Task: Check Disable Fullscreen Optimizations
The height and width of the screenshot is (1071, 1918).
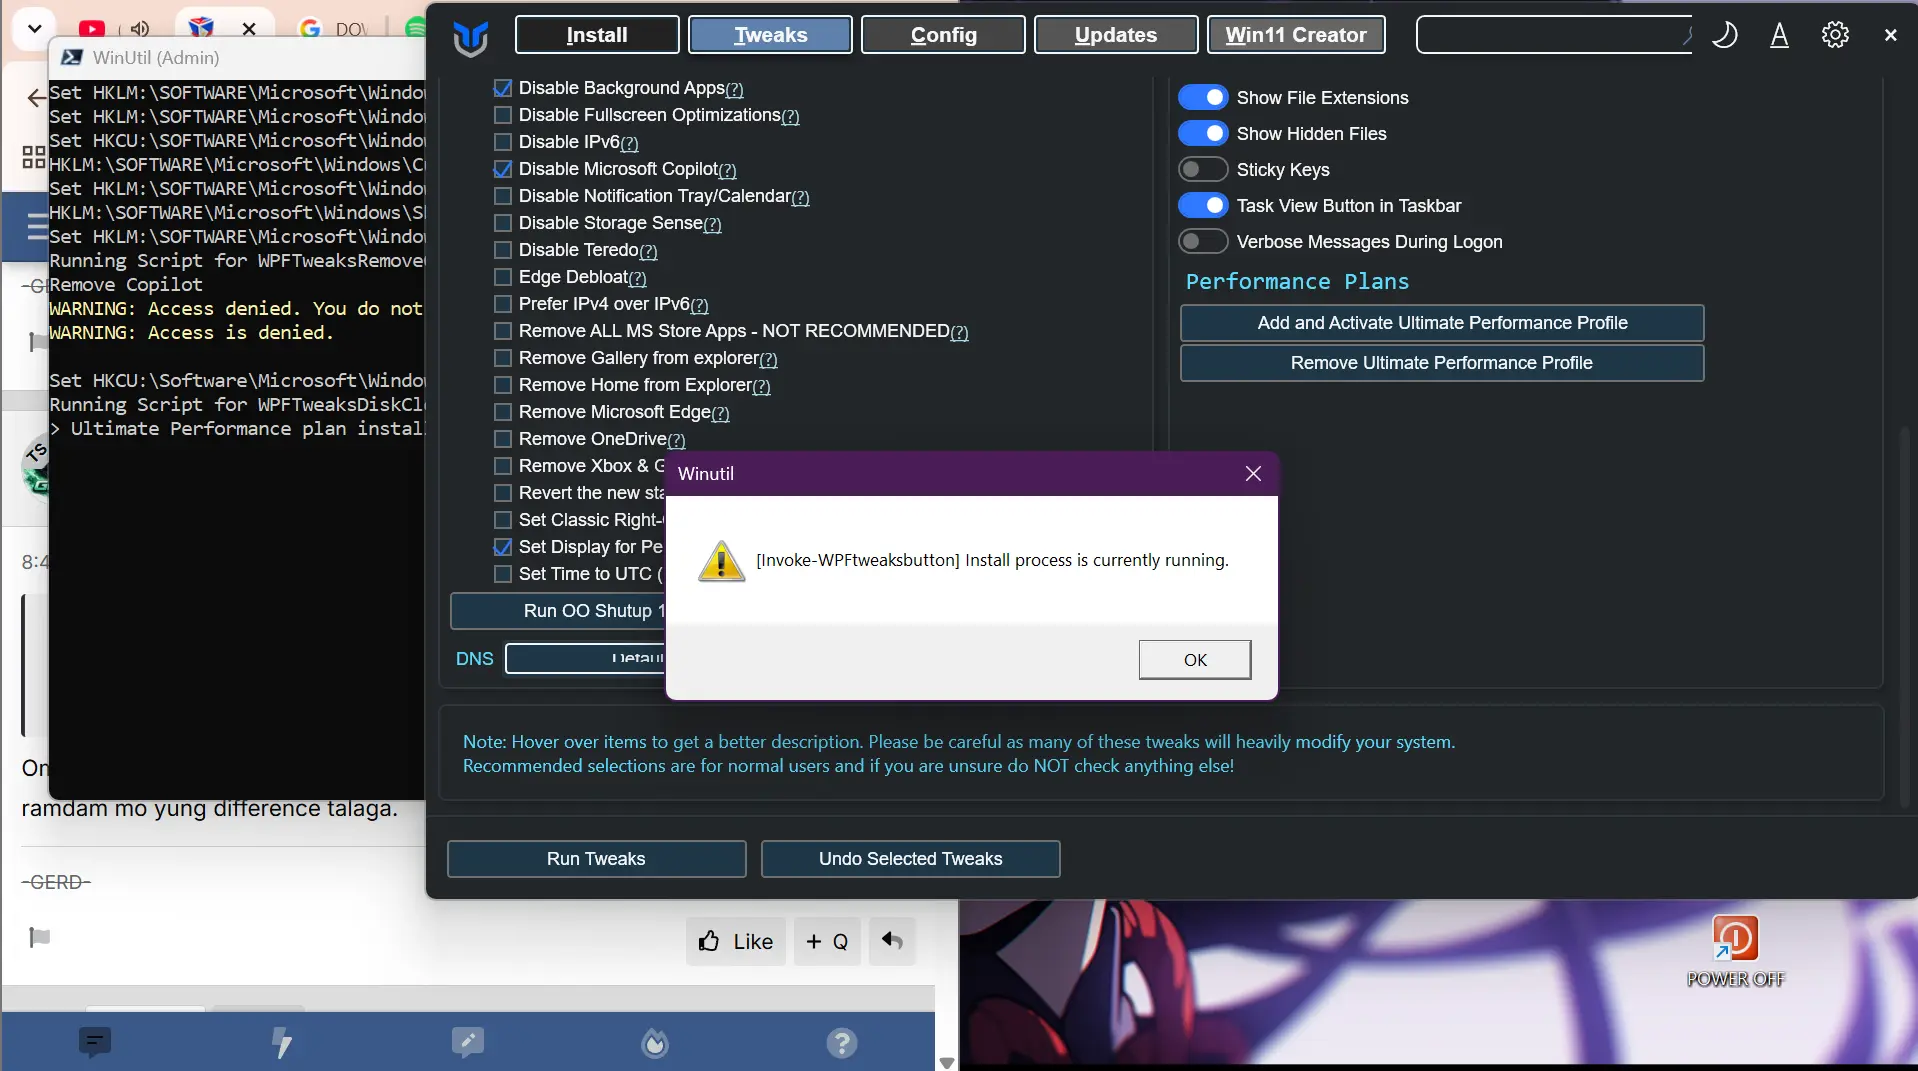Action: (x=503, y=115)
